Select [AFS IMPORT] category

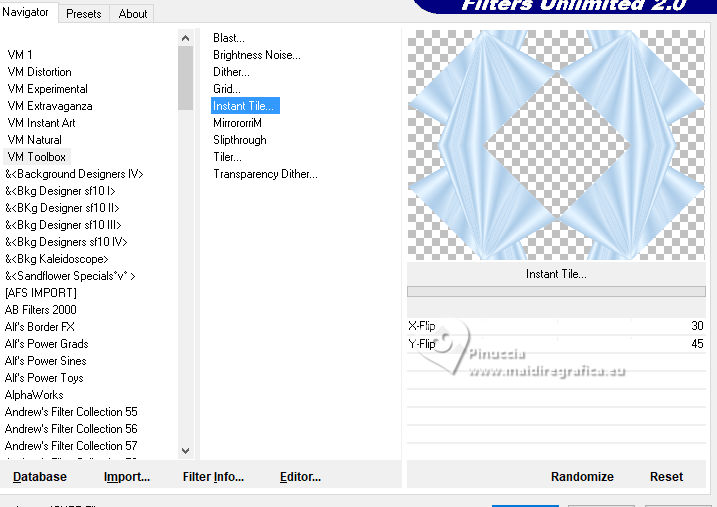41,293
